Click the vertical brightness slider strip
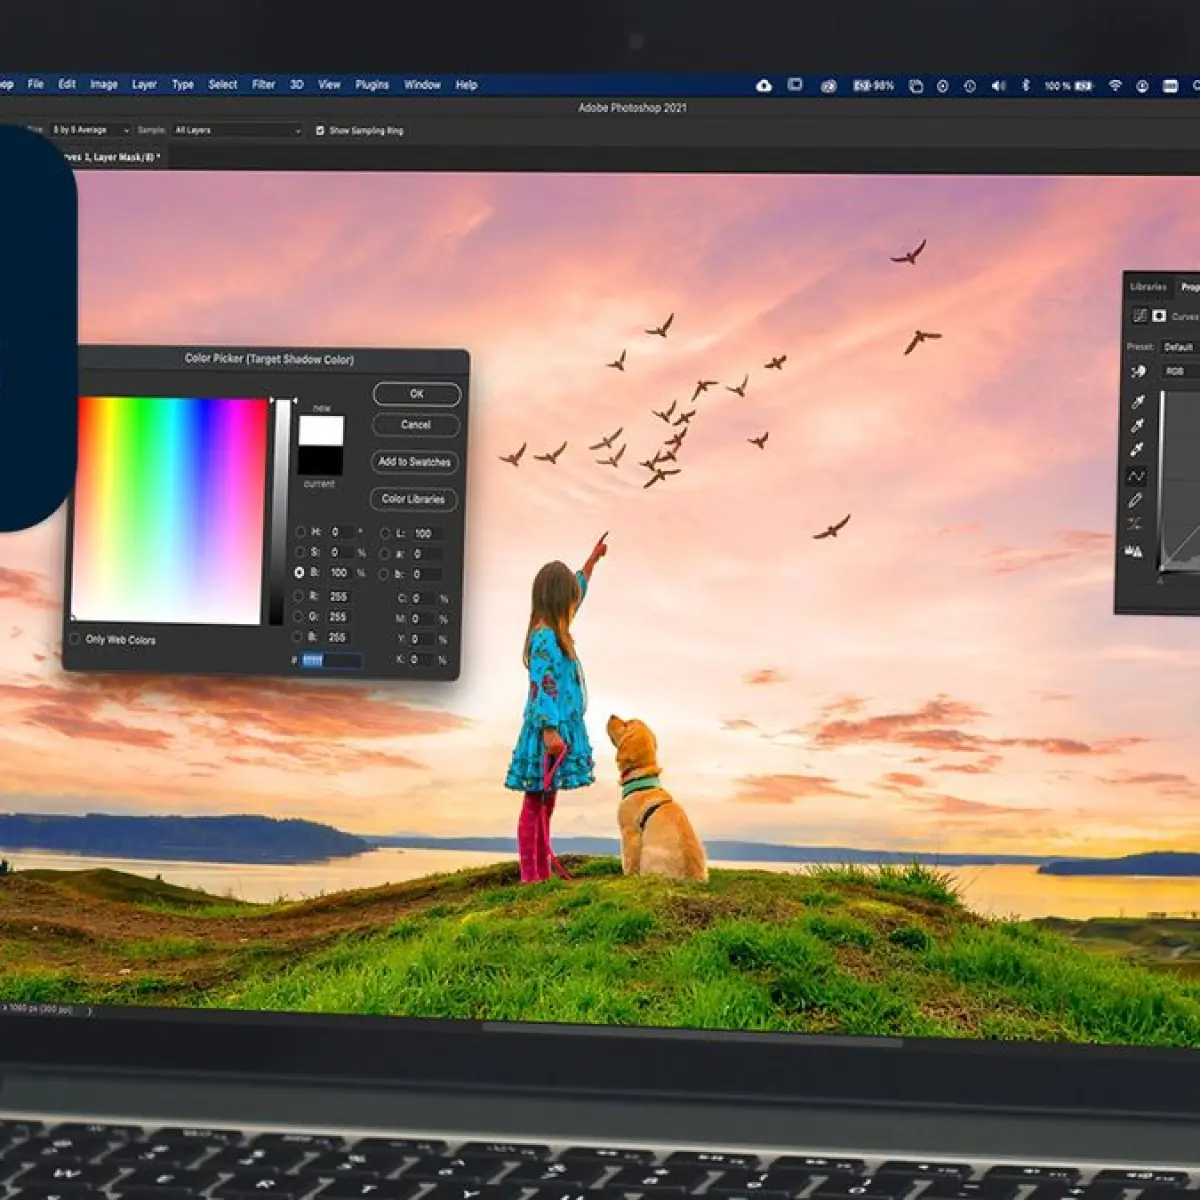 pyautogui.click(x=280, y=512)
